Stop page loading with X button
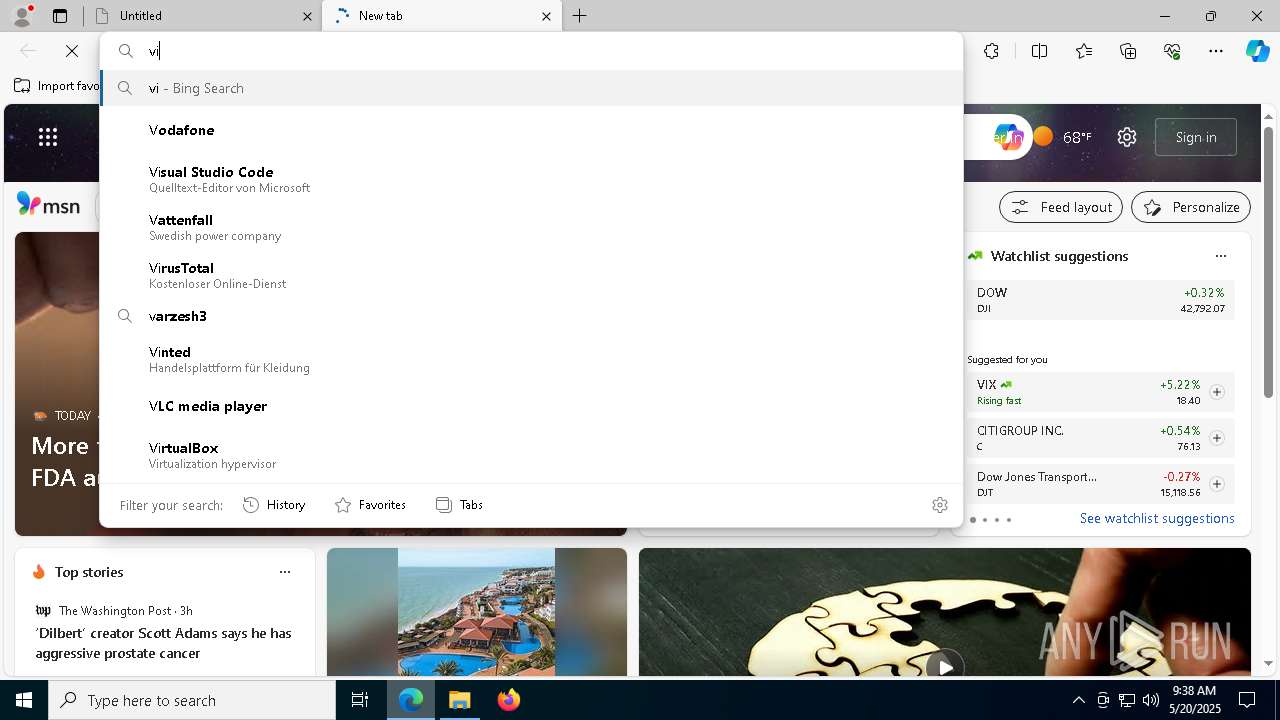Image resolution: width=1280 pixels, height=720 pixels. 72,51
